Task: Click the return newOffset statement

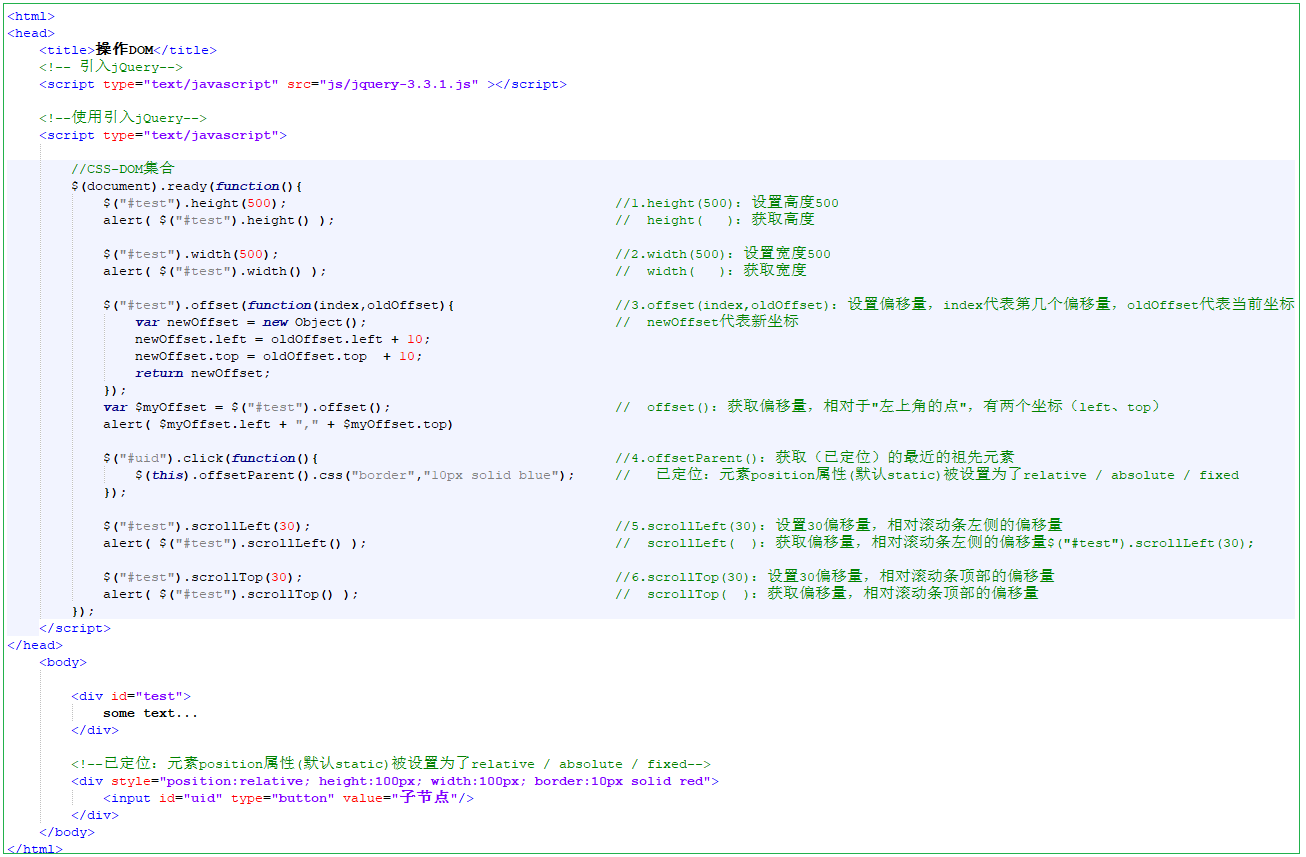Action: click(202, 373)
